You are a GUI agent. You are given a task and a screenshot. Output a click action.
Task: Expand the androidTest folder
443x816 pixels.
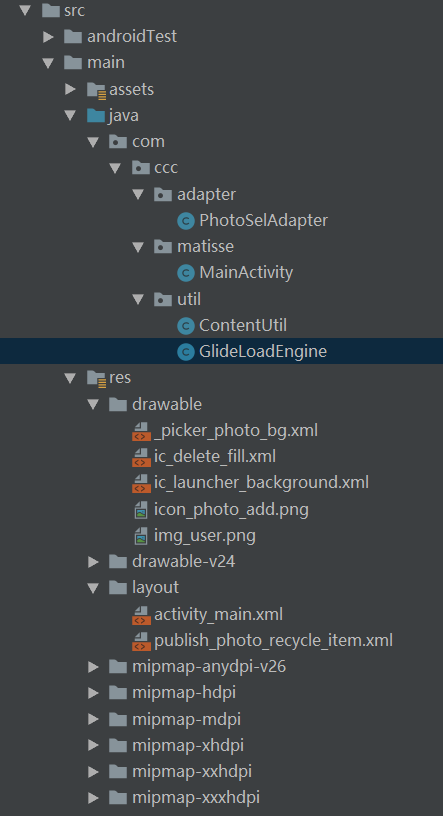click(48, 36)
